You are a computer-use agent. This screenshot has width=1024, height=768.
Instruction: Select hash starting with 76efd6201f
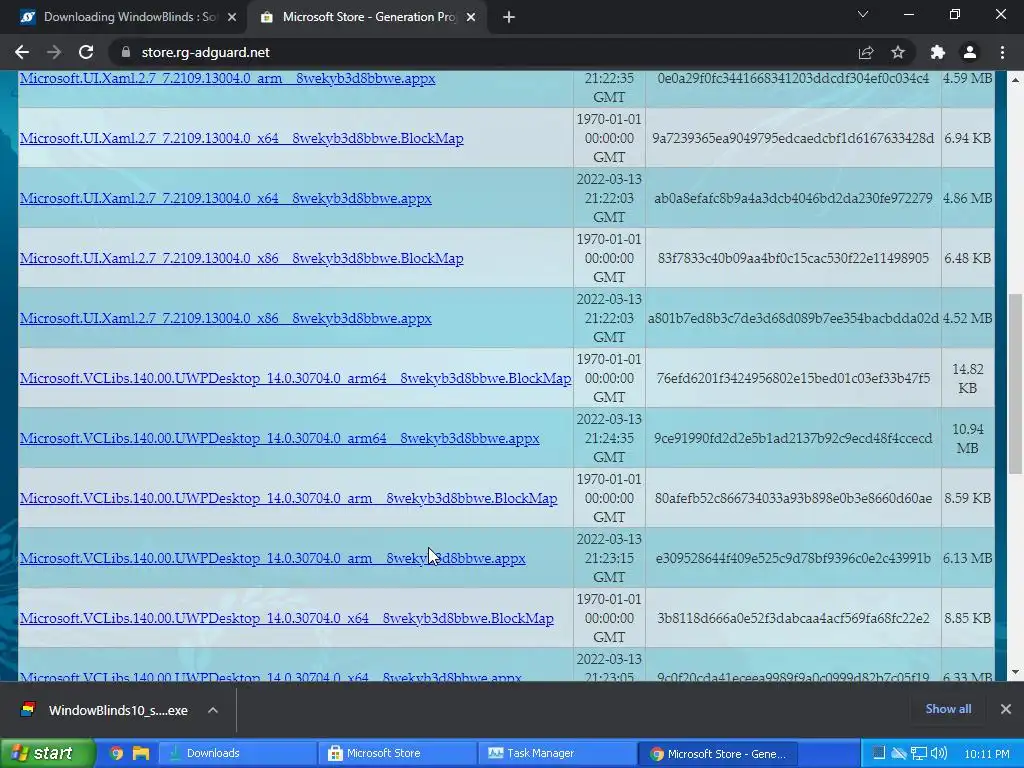[x=793, y=379]
